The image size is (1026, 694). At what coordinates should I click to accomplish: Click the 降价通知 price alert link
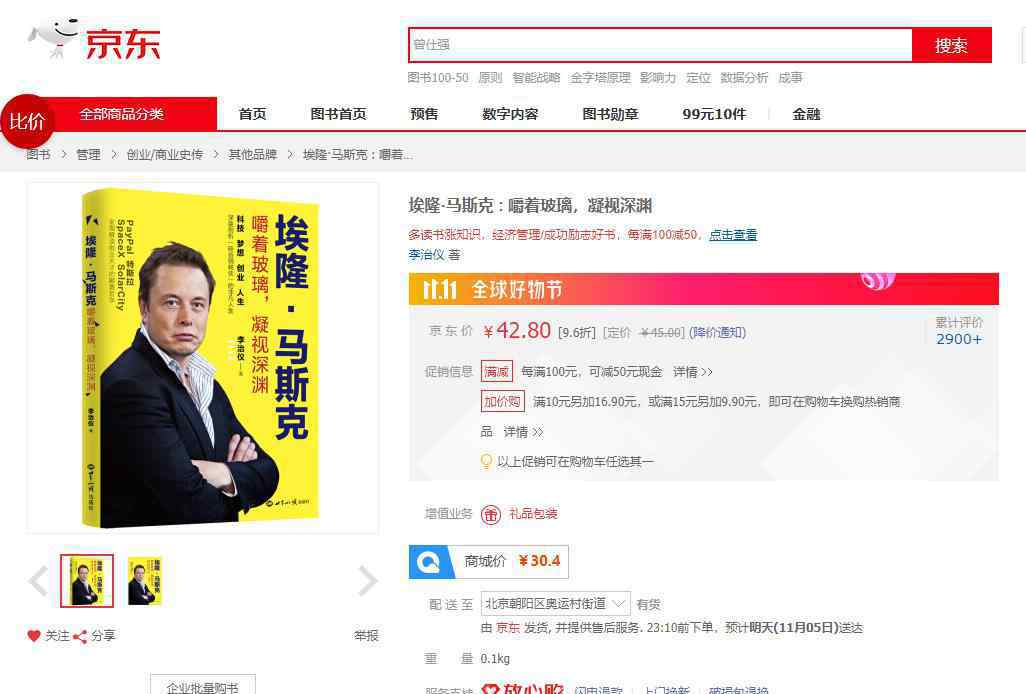(717, 332)
